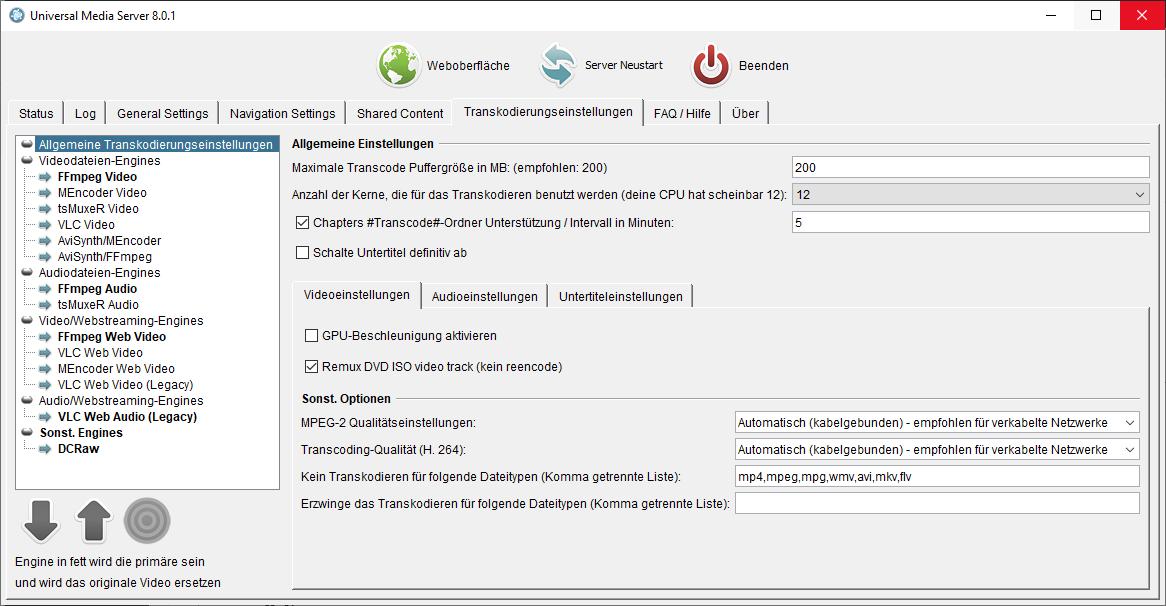1166x606 pixels.
Task: Click the arrow icon beside VLC Web Video (Legacy)
Action: [45, 385]
